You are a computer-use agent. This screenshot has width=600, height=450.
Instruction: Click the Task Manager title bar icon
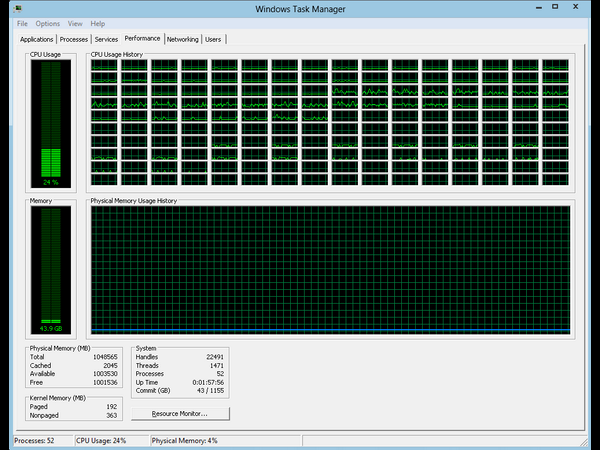pyautogui.click(x=19, y=8)
